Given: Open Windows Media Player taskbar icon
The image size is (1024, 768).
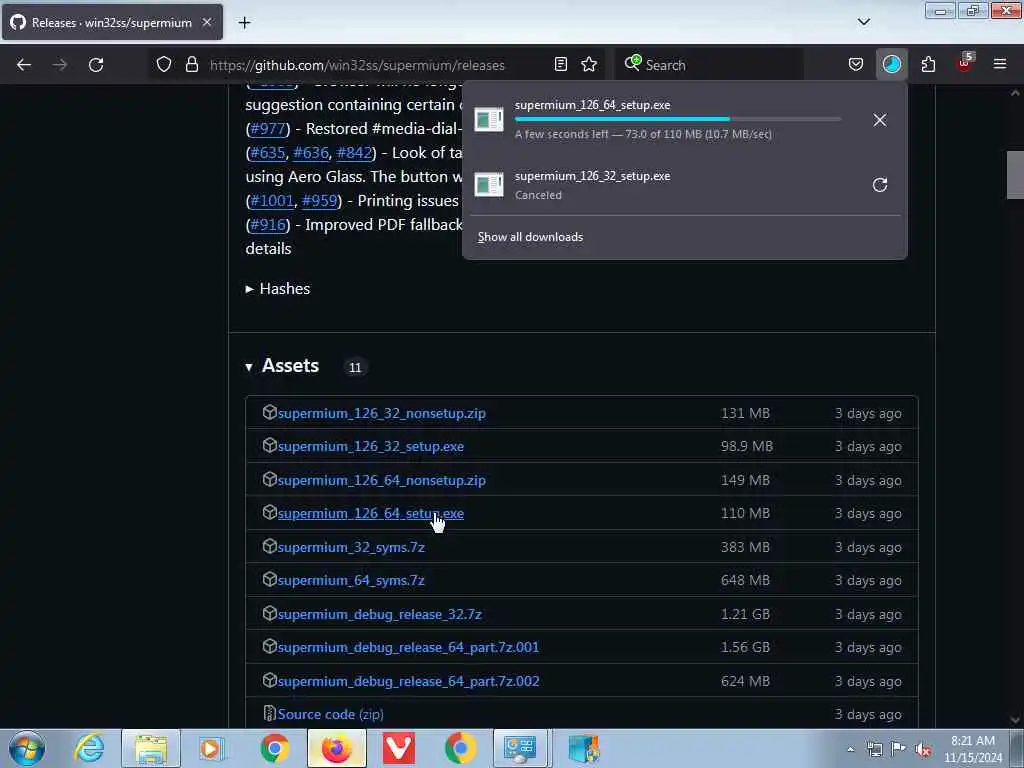Looking at the screenshot, I should coord(211,748).
